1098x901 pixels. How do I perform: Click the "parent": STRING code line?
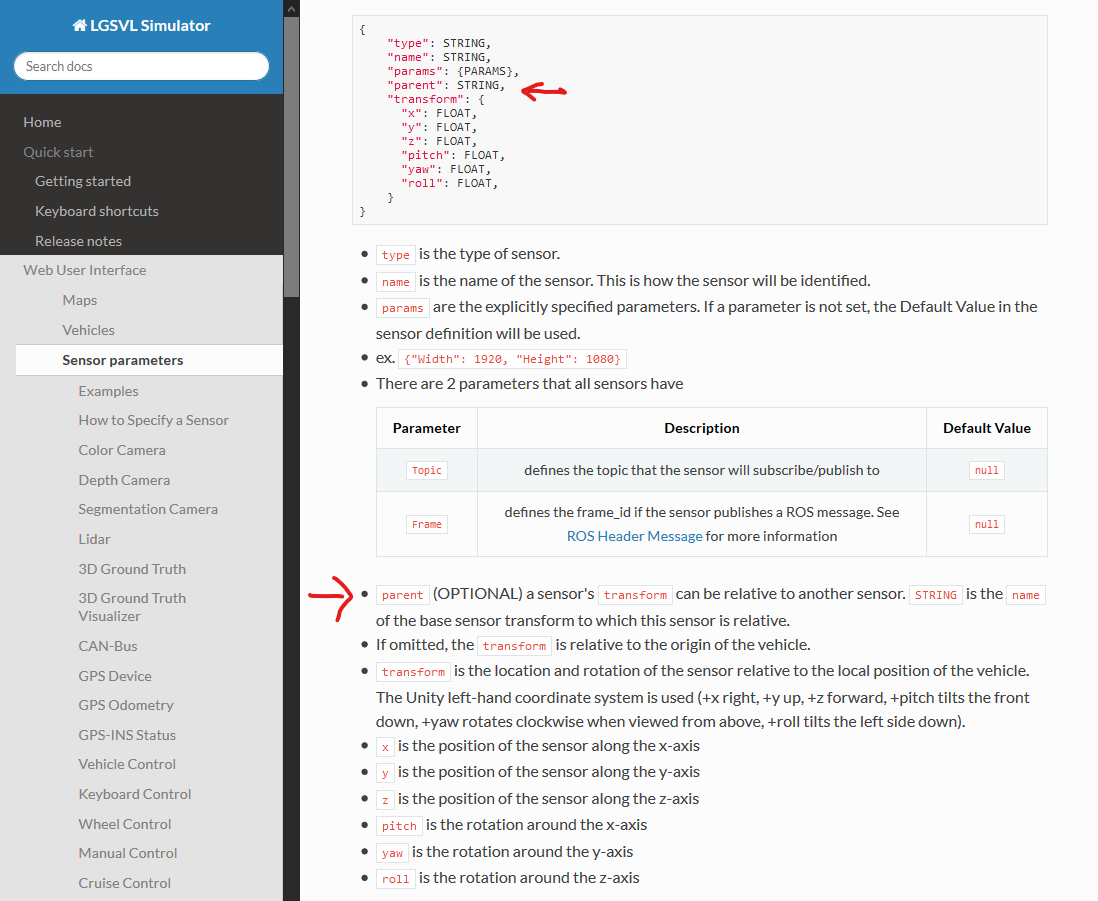(445, 85)
